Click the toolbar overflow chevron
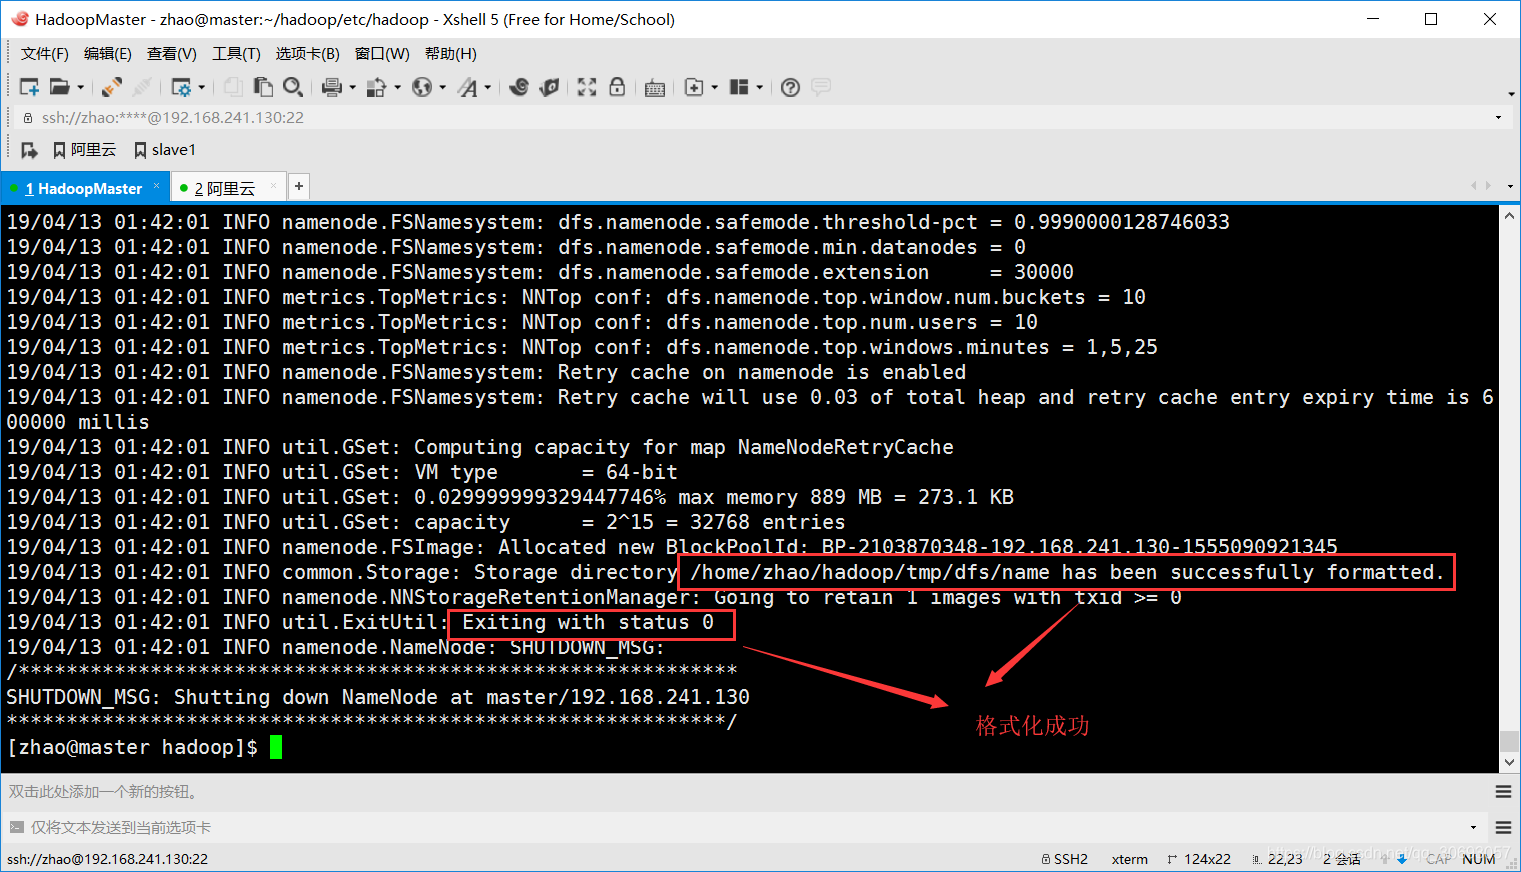 click(x=1511, y=94)
